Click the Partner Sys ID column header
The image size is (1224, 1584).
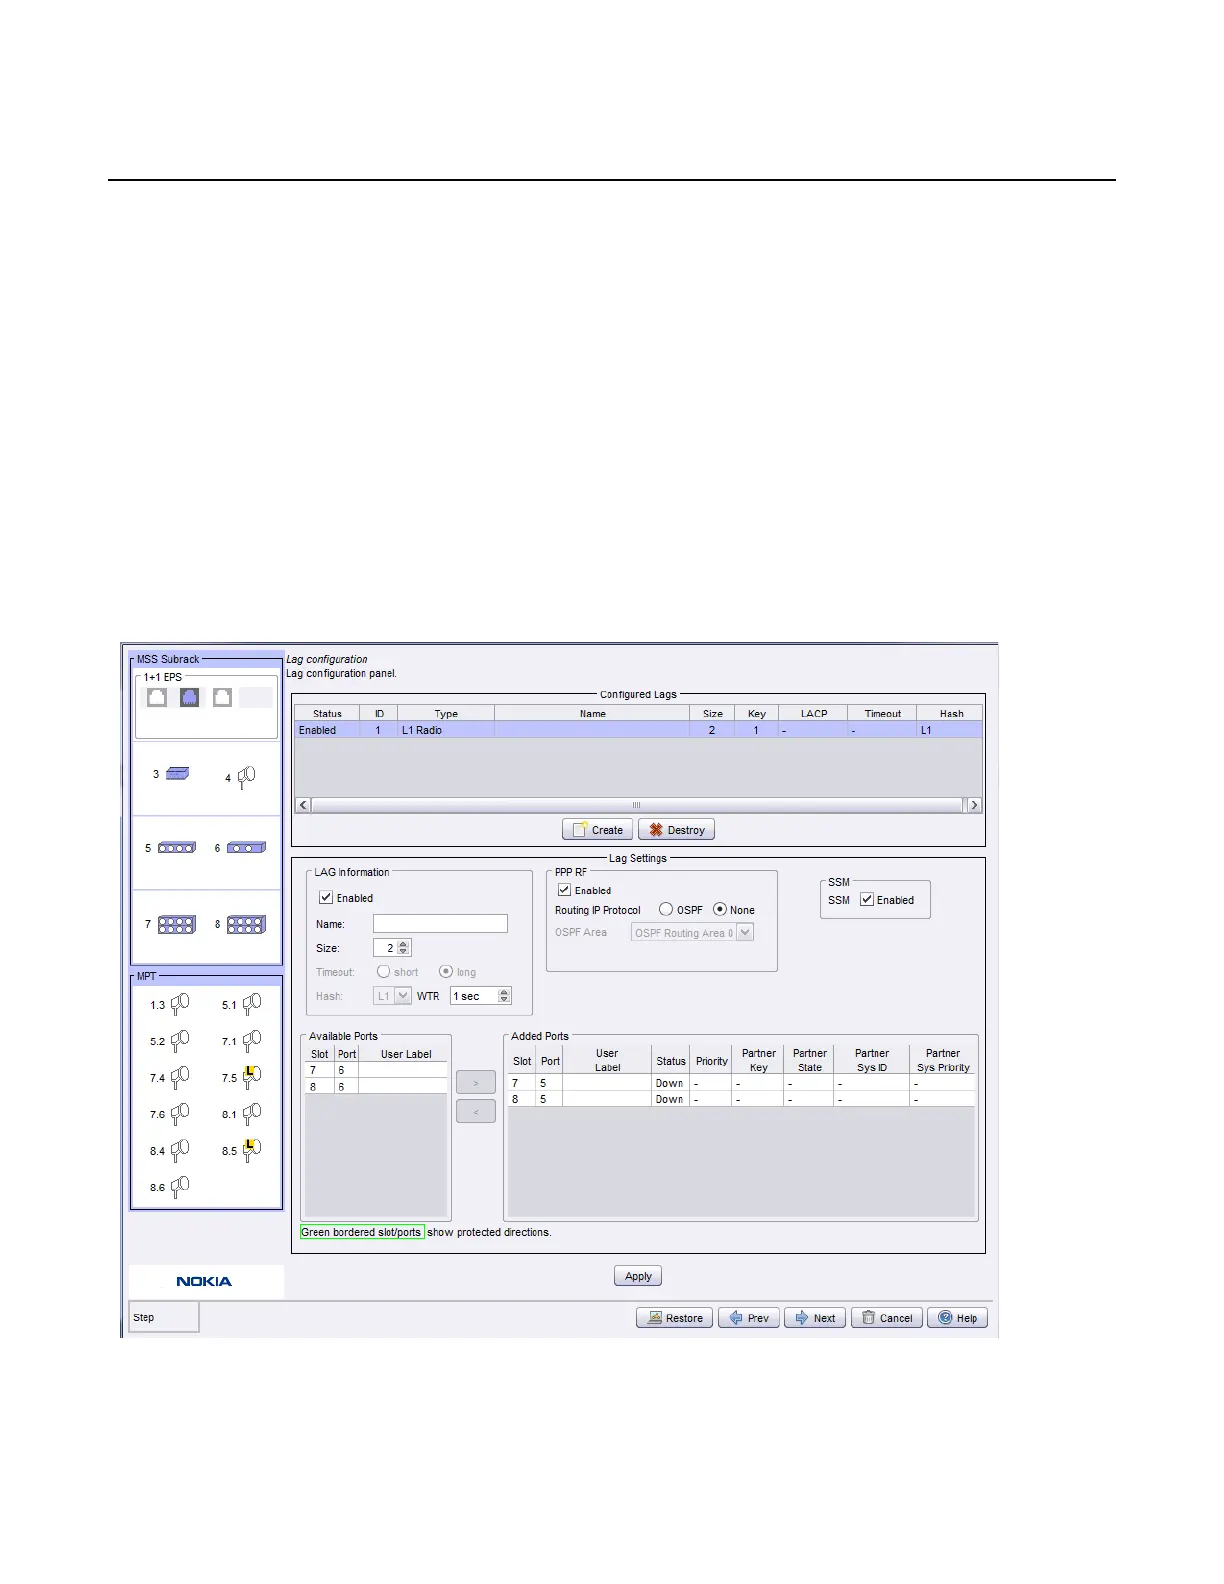point(872,1060)
